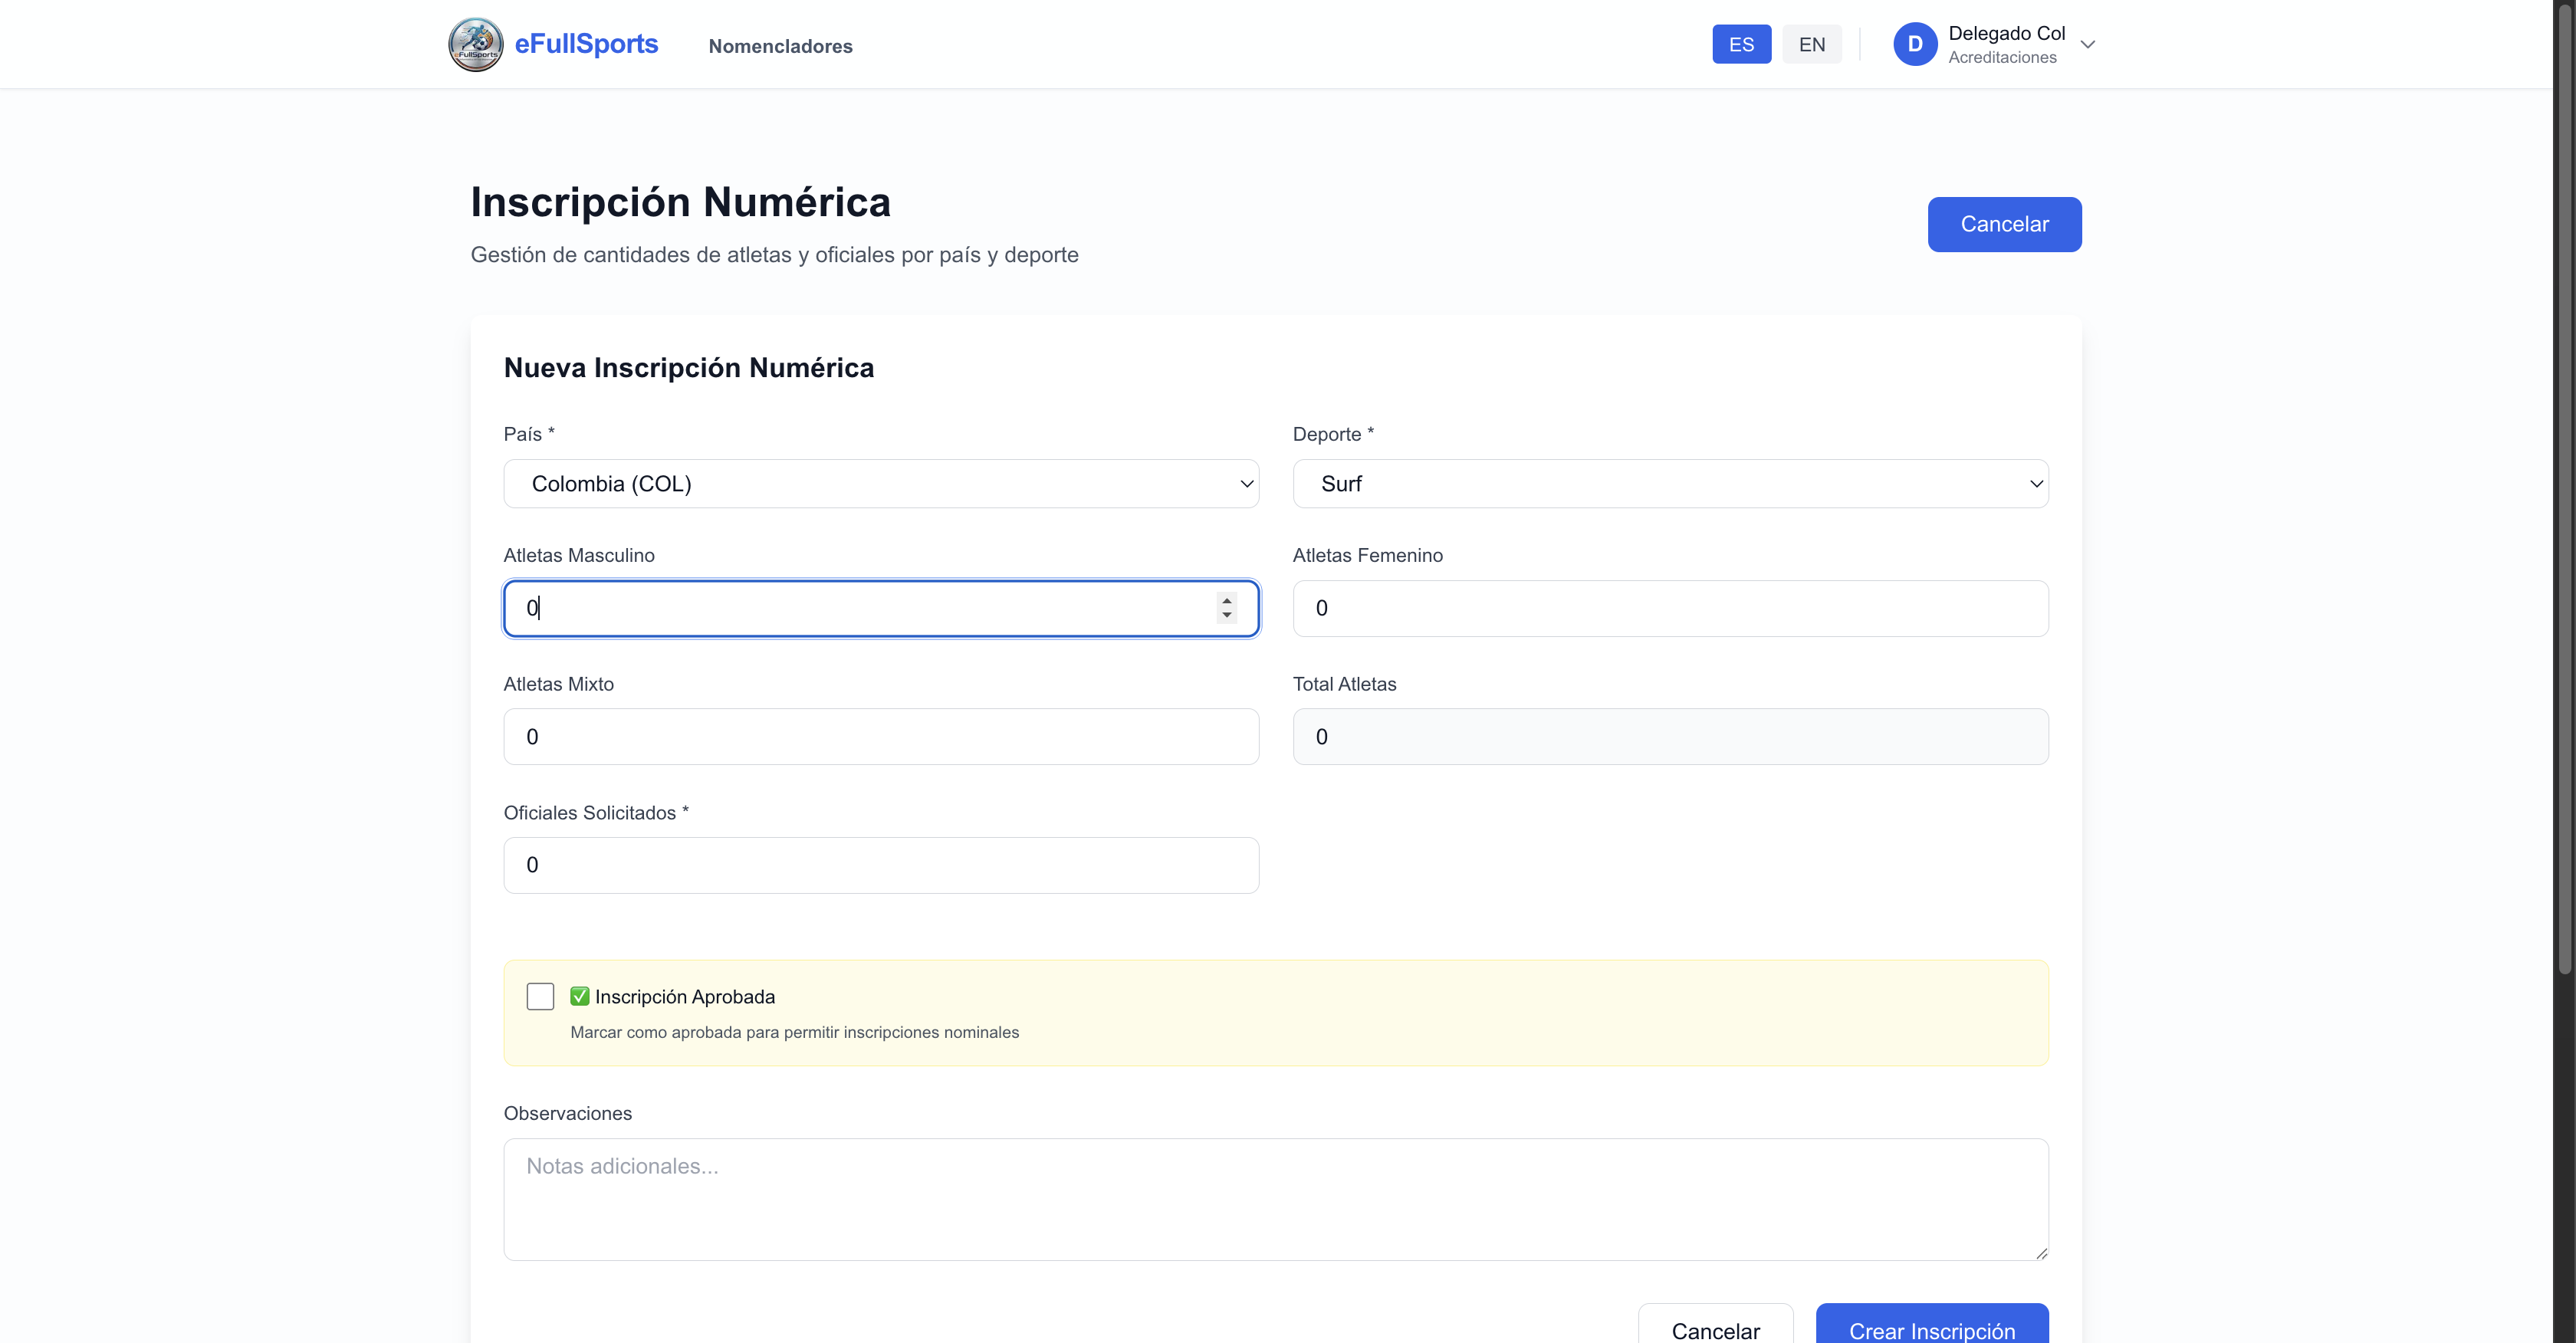Screen dimensions: 2576x1343
Task: Switch language to EN
Action: point(1811,44)
